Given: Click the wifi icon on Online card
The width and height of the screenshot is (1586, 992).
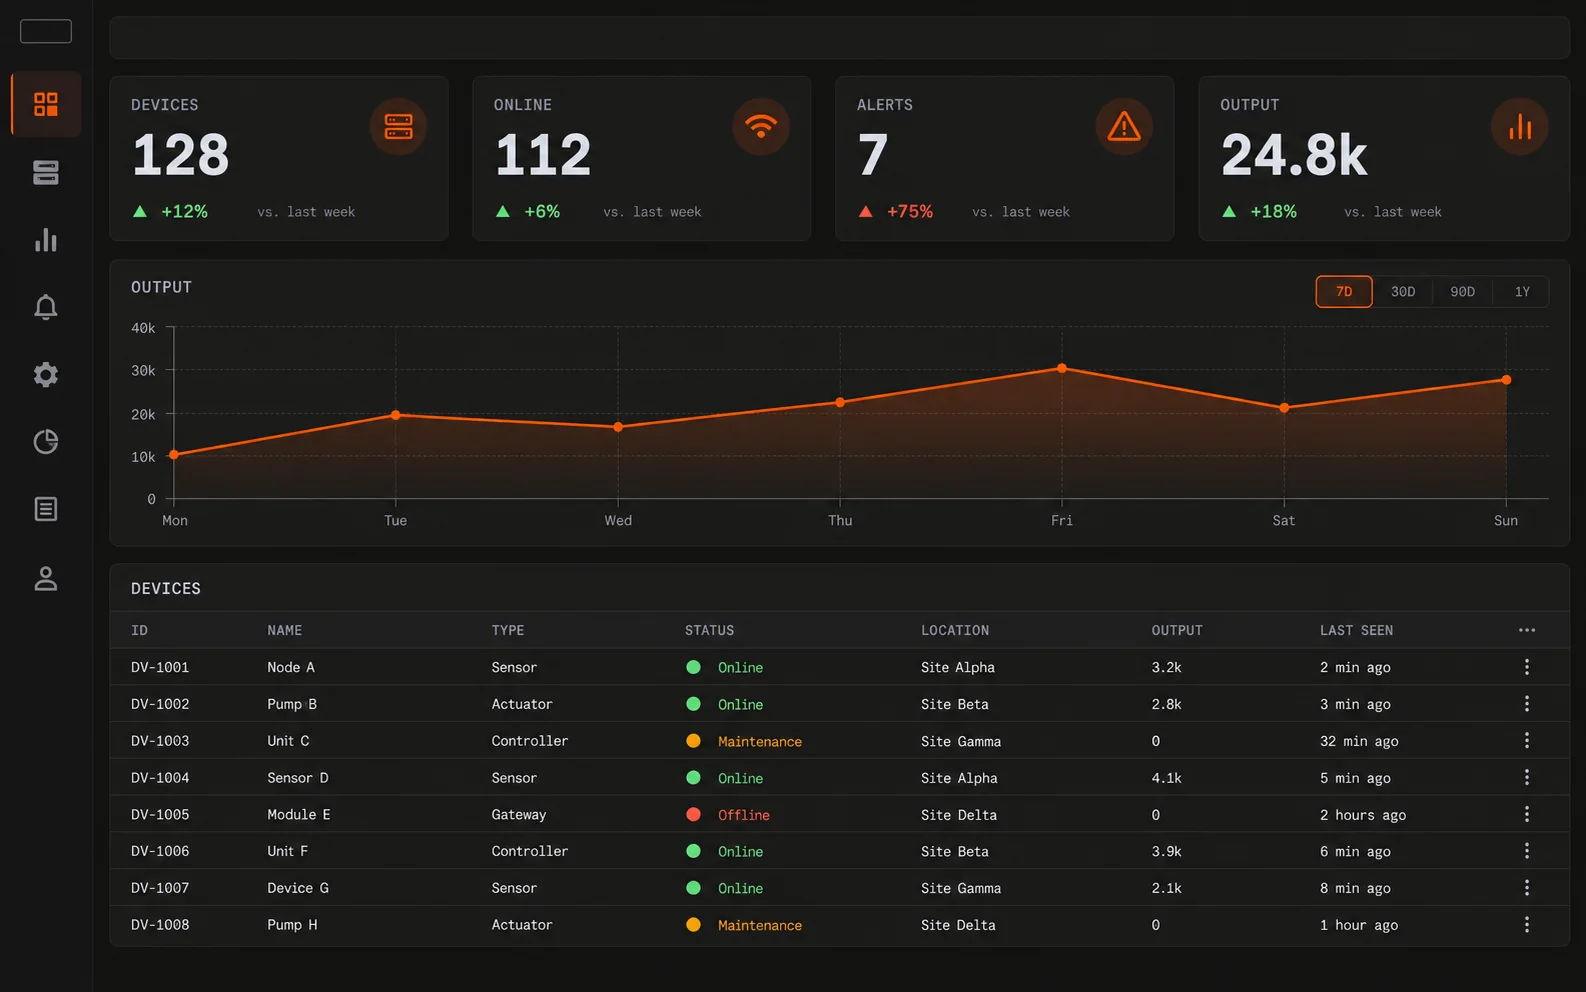Looking at the screenshot, I should point(761,127).
